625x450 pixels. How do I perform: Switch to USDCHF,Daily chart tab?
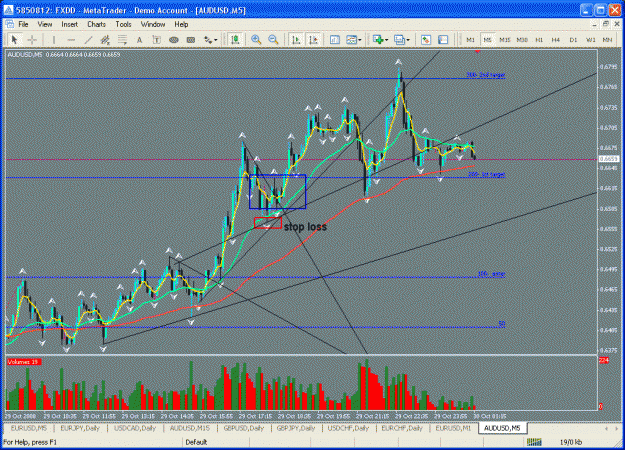pos(348,428)
